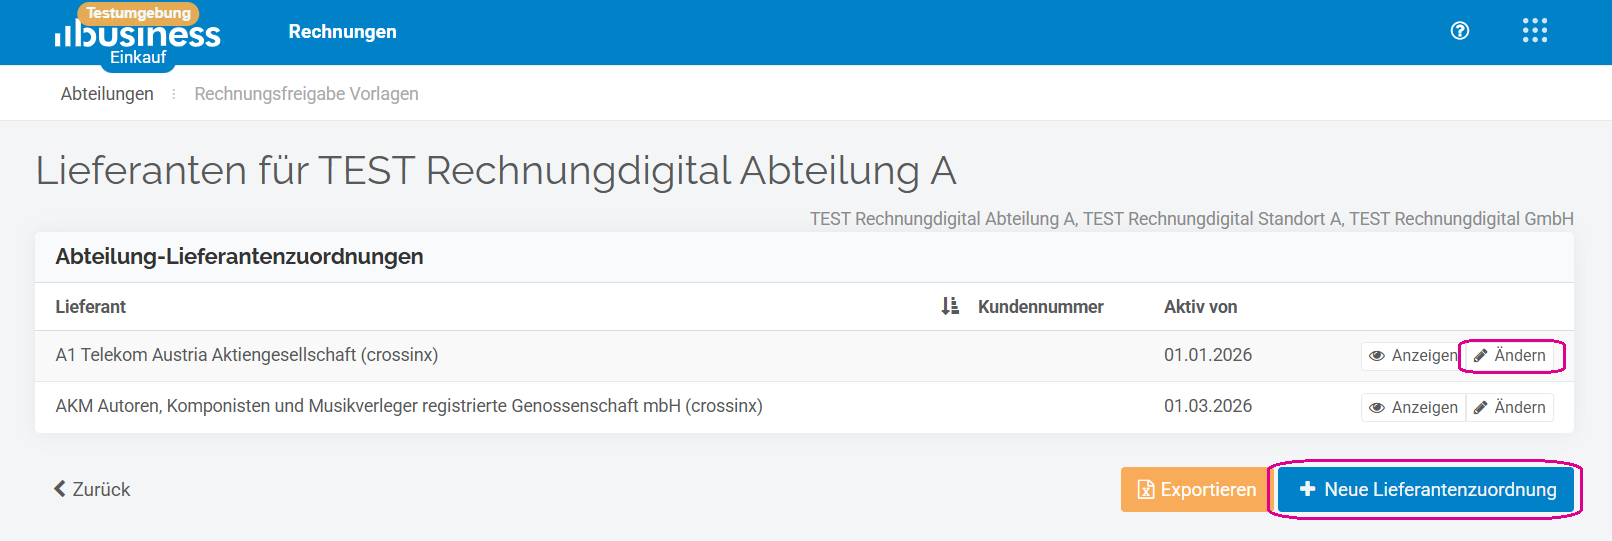Screen dimensions: 1612x541
Task: Click the eye icon for AKM Autoren row
Action: click(1377, 408)
